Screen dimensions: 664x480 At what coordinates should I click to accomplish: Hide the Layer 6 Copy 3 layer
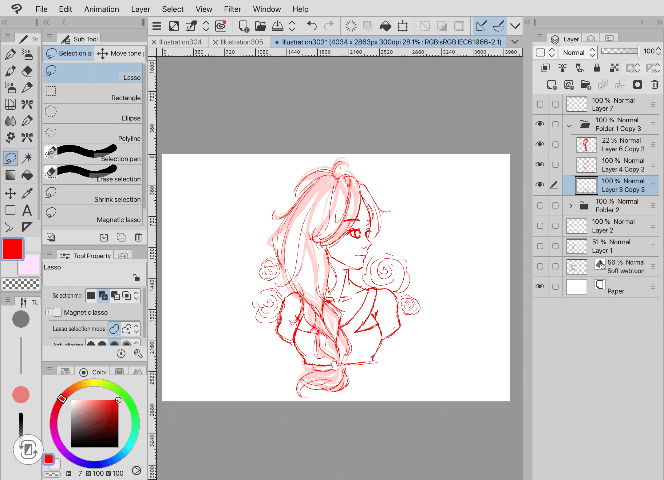pos(540,144)
